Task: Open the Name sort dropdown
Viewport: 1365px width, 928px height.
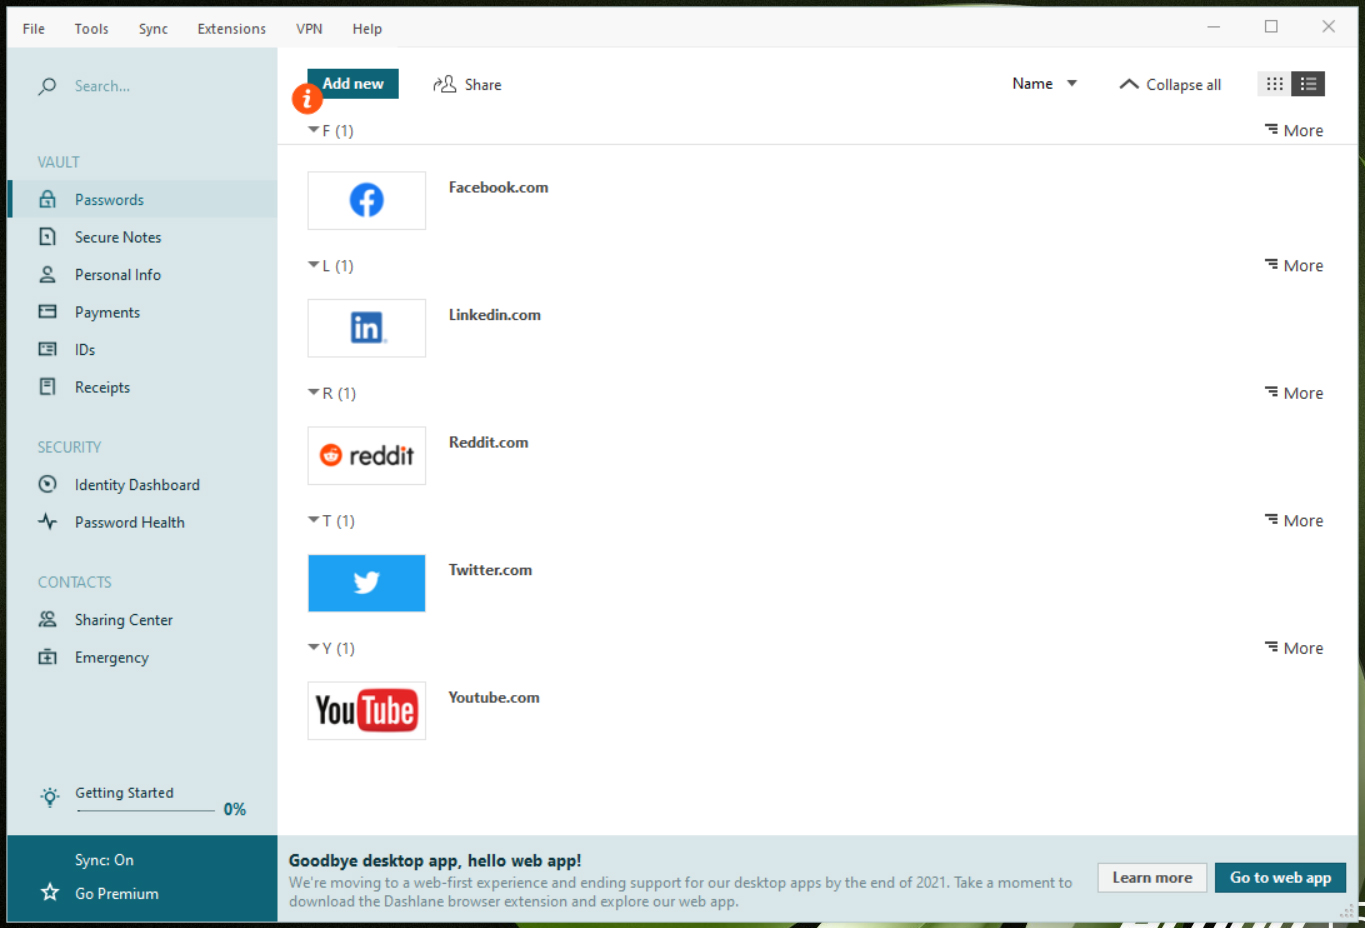Action: click(x=1044, y=84)
